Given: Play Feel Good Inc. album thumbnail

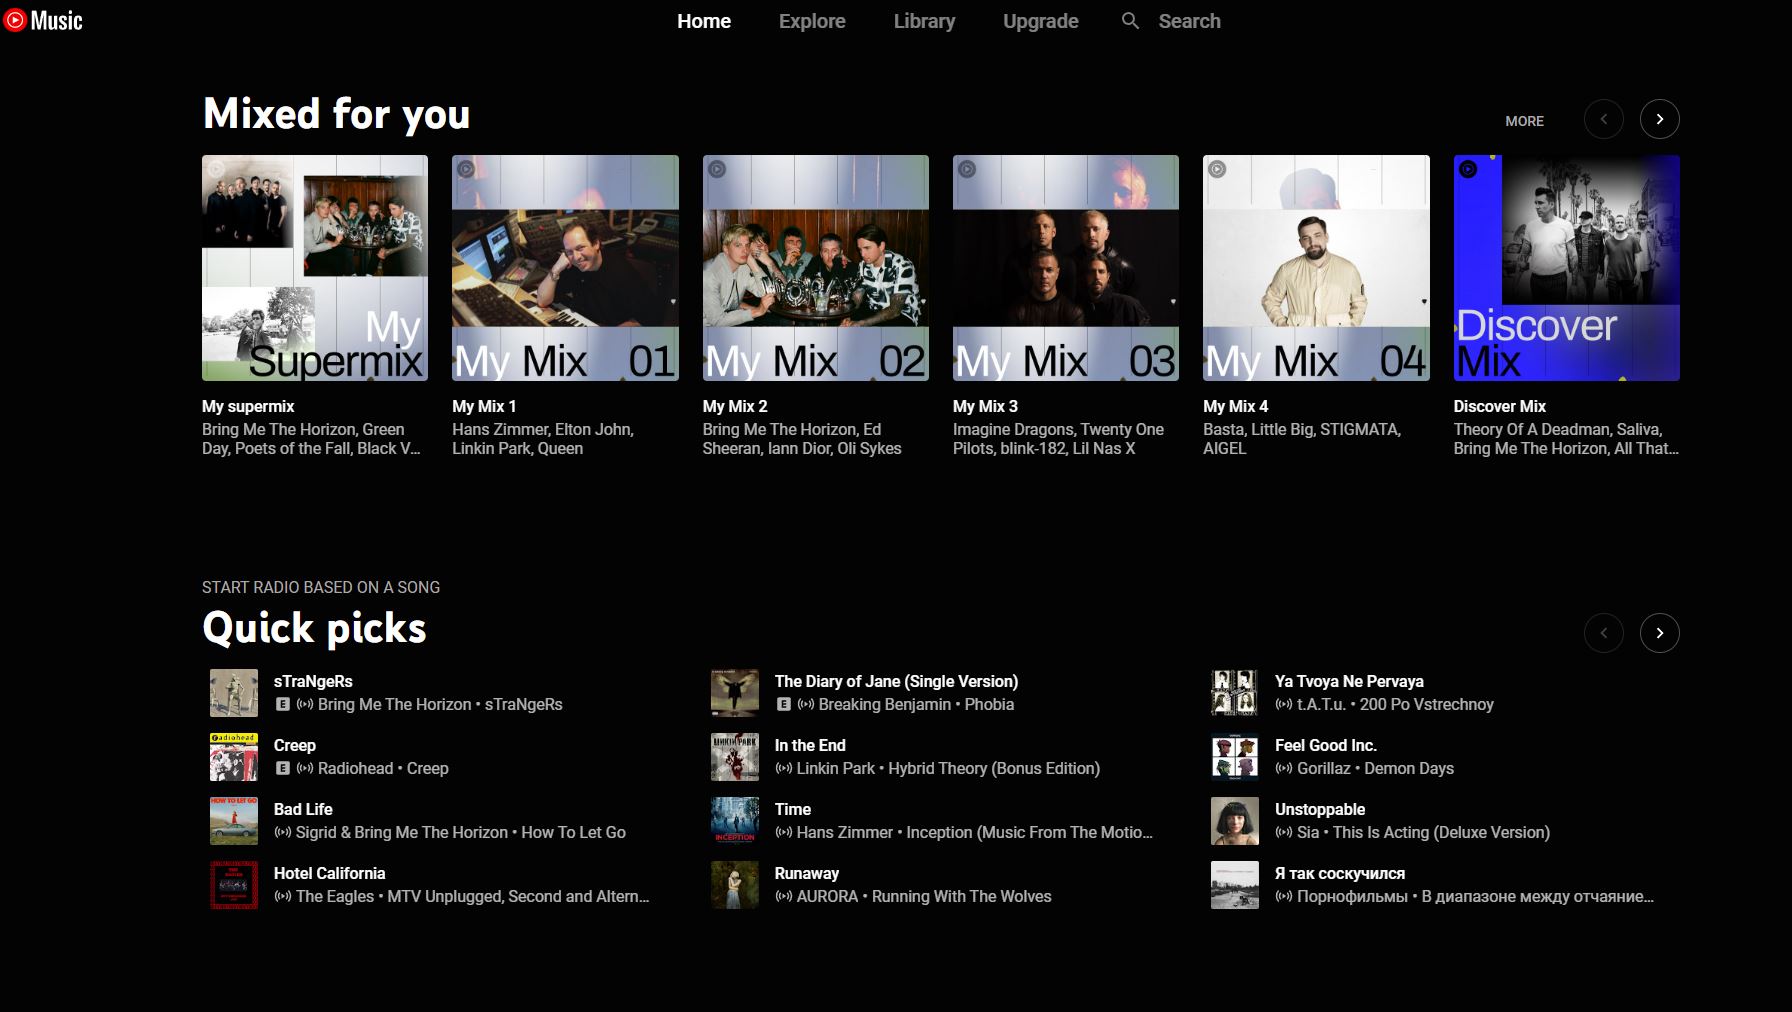Looking at the screenshot, I should [x=1235, y=757].
